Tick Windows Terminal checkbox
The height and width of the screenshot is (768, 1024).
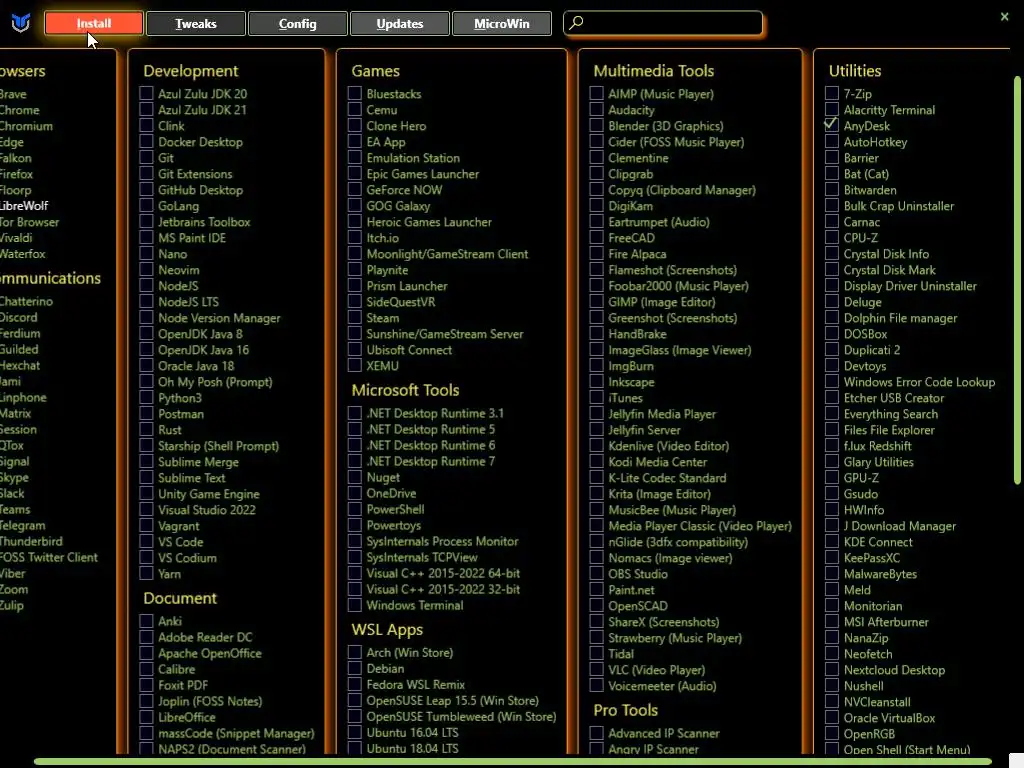[355, 605]
